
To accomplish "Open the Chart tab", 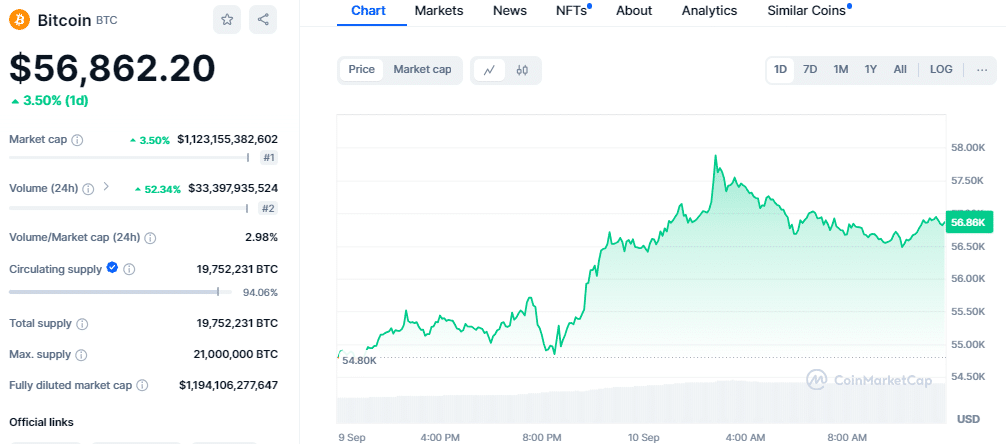I will pyautogui.click(x=369, y=11).
